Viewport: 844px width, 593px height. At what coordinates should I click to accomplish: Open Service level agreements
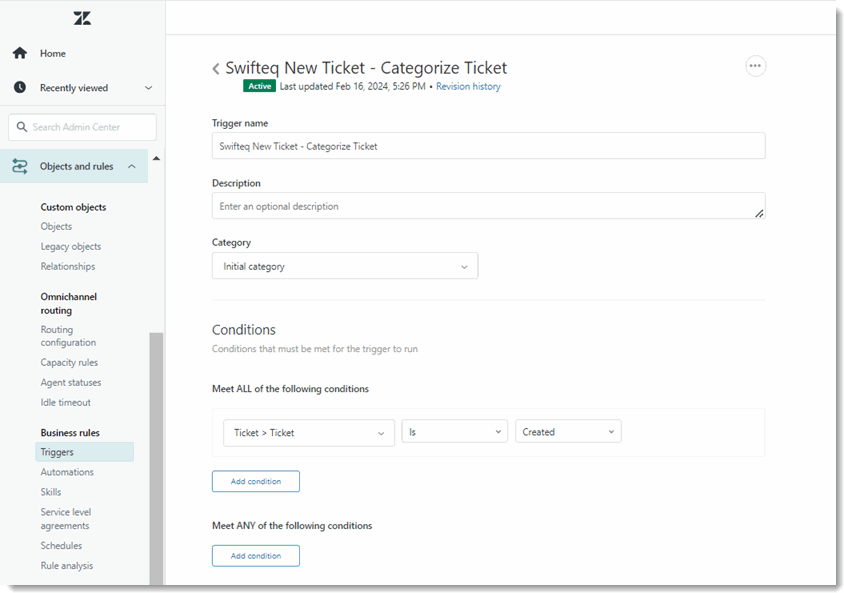tap(66, 519)
